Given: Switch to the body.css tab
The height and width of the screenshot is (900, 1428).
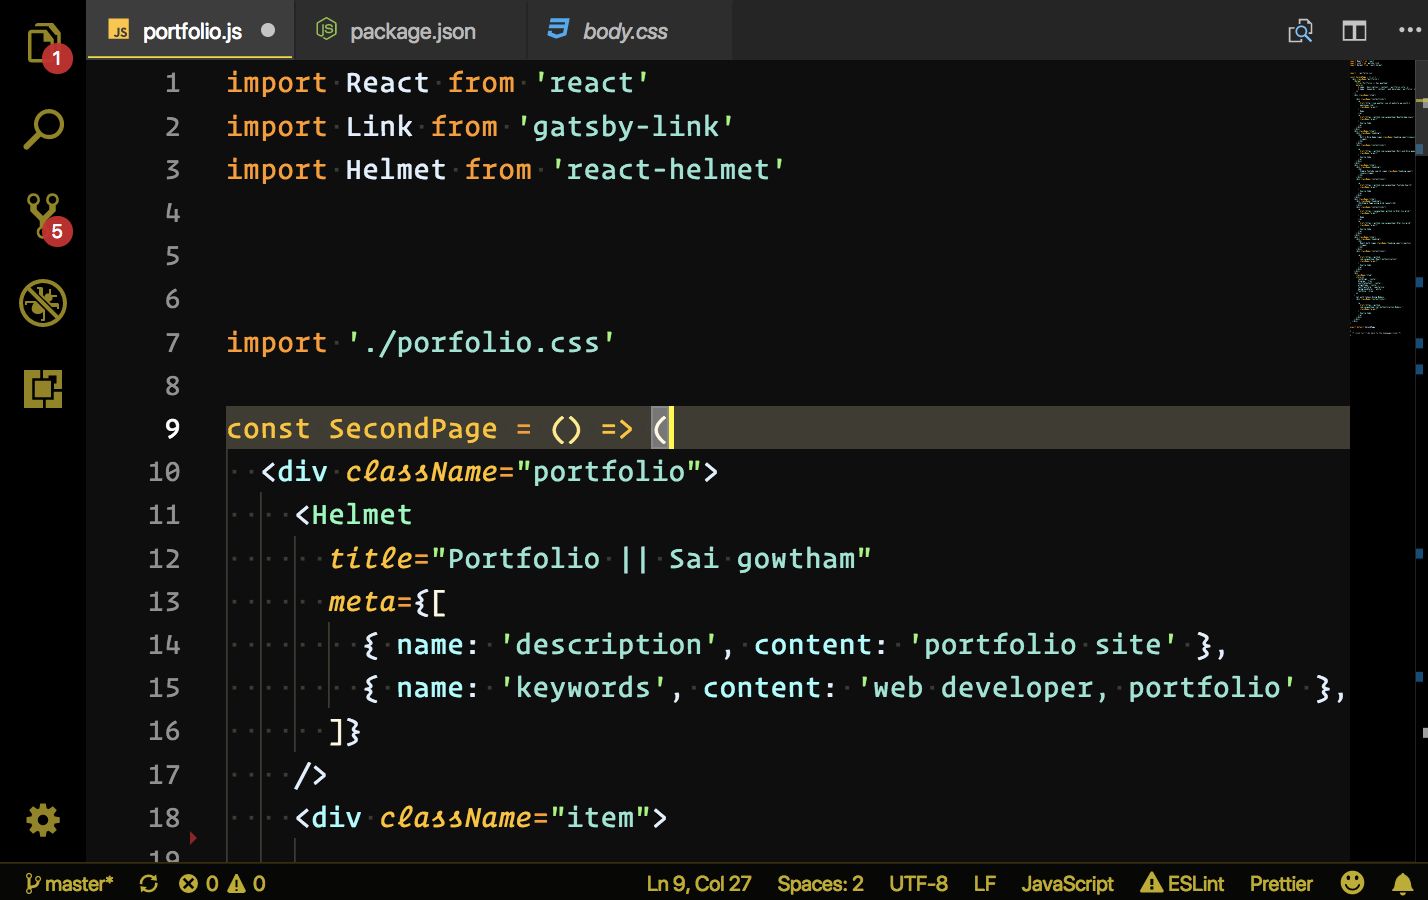Looking at the screenshot, I should point(624,31).
